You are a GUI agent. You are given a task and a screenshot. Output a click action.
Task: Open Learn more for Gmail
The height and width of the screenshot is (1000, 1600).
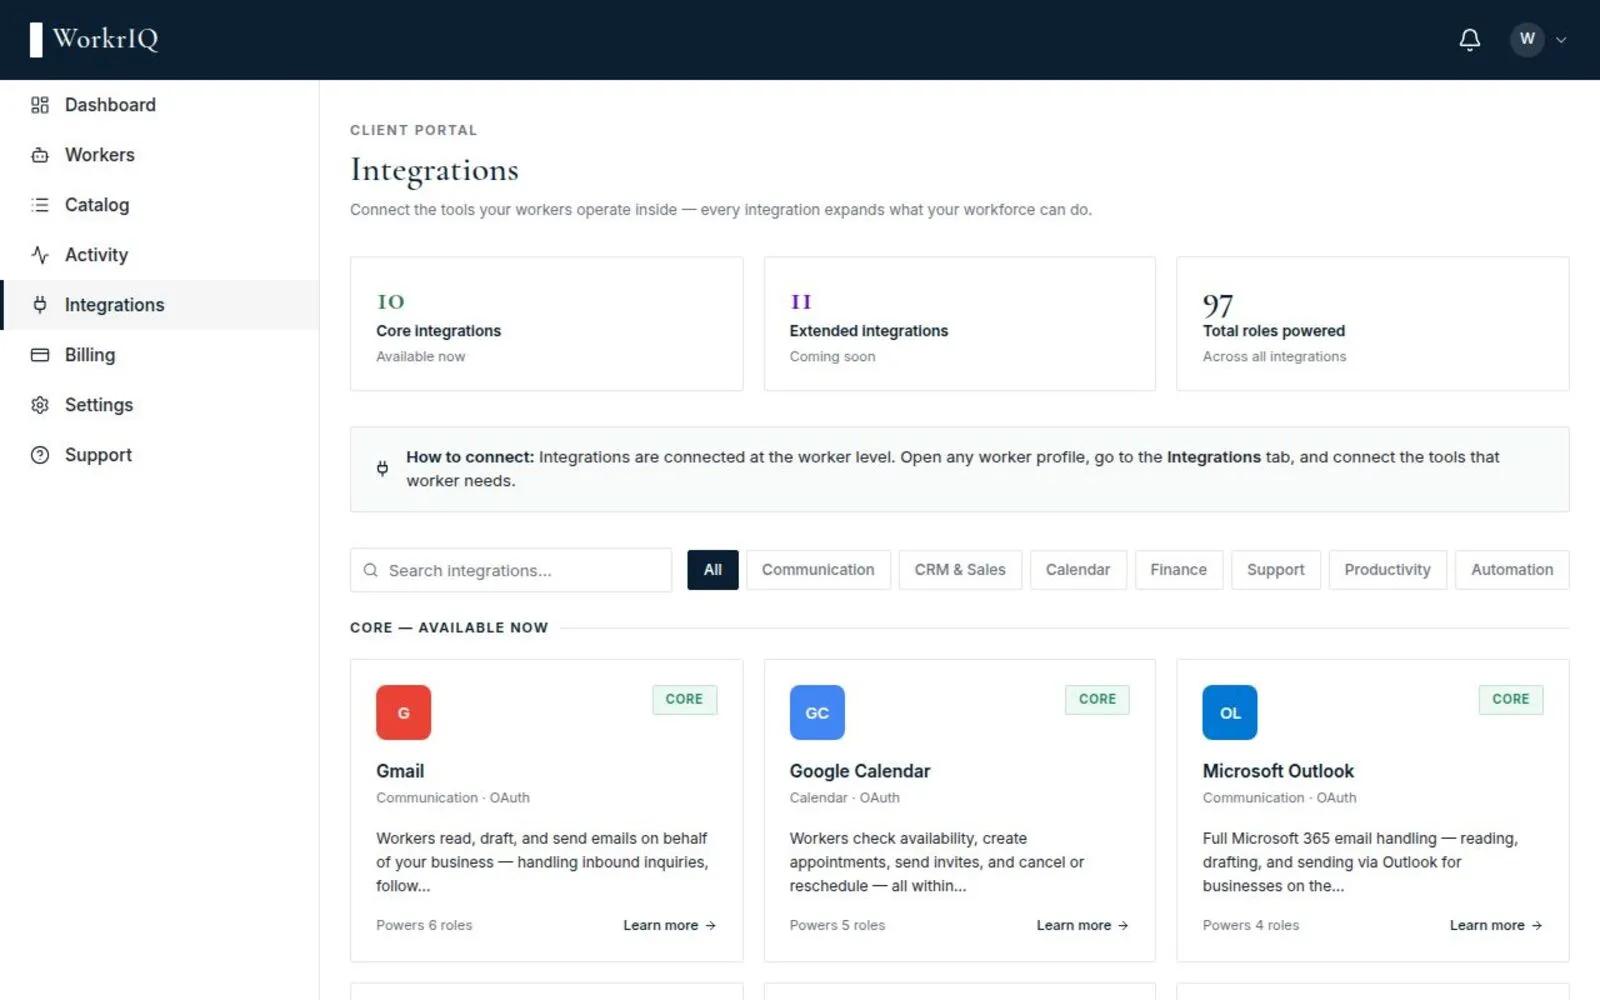click(670, 925)
